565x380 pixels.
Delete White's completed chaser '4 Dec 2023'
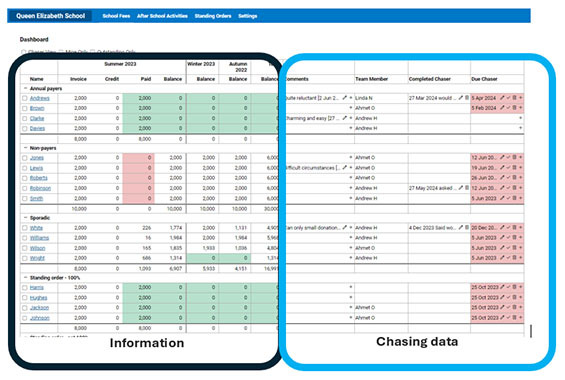click(x=467, y=227)
